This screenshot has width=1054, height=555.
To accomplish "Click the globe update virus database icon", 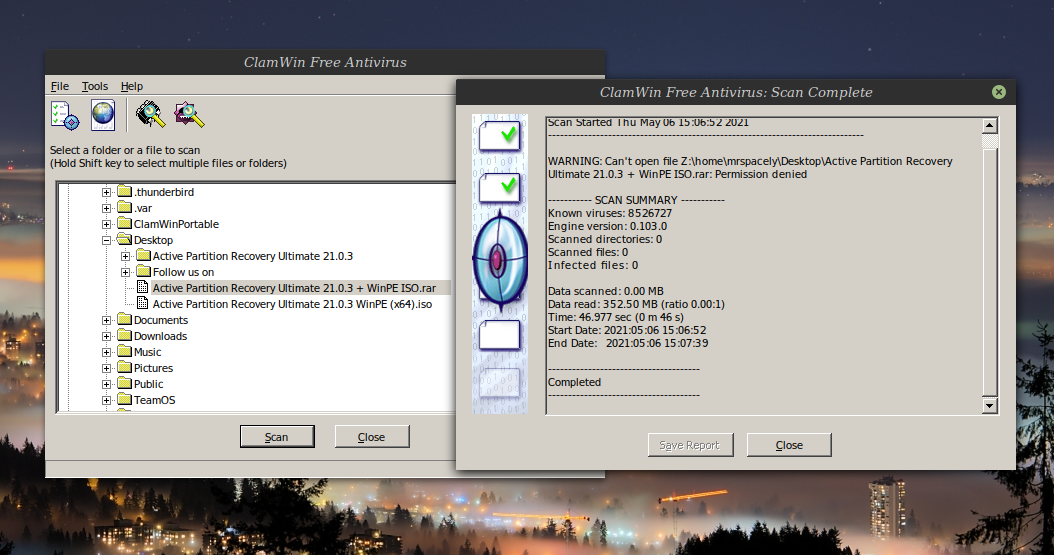I will coord(103,115).
